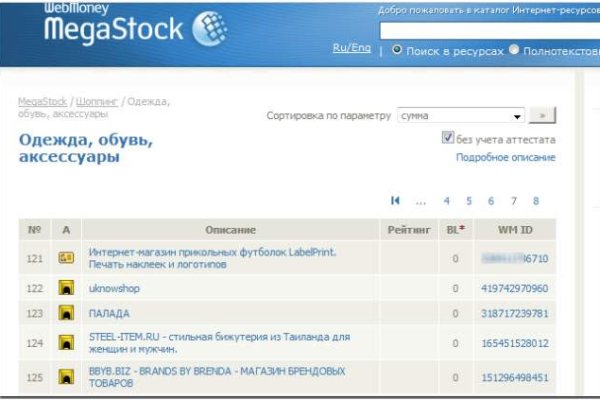Image resolution: width=600 pixels, height=400 pixels.
Task: Click the attestat icon for STEEL-ITEM.RU row
Action: tap(67, 344)
